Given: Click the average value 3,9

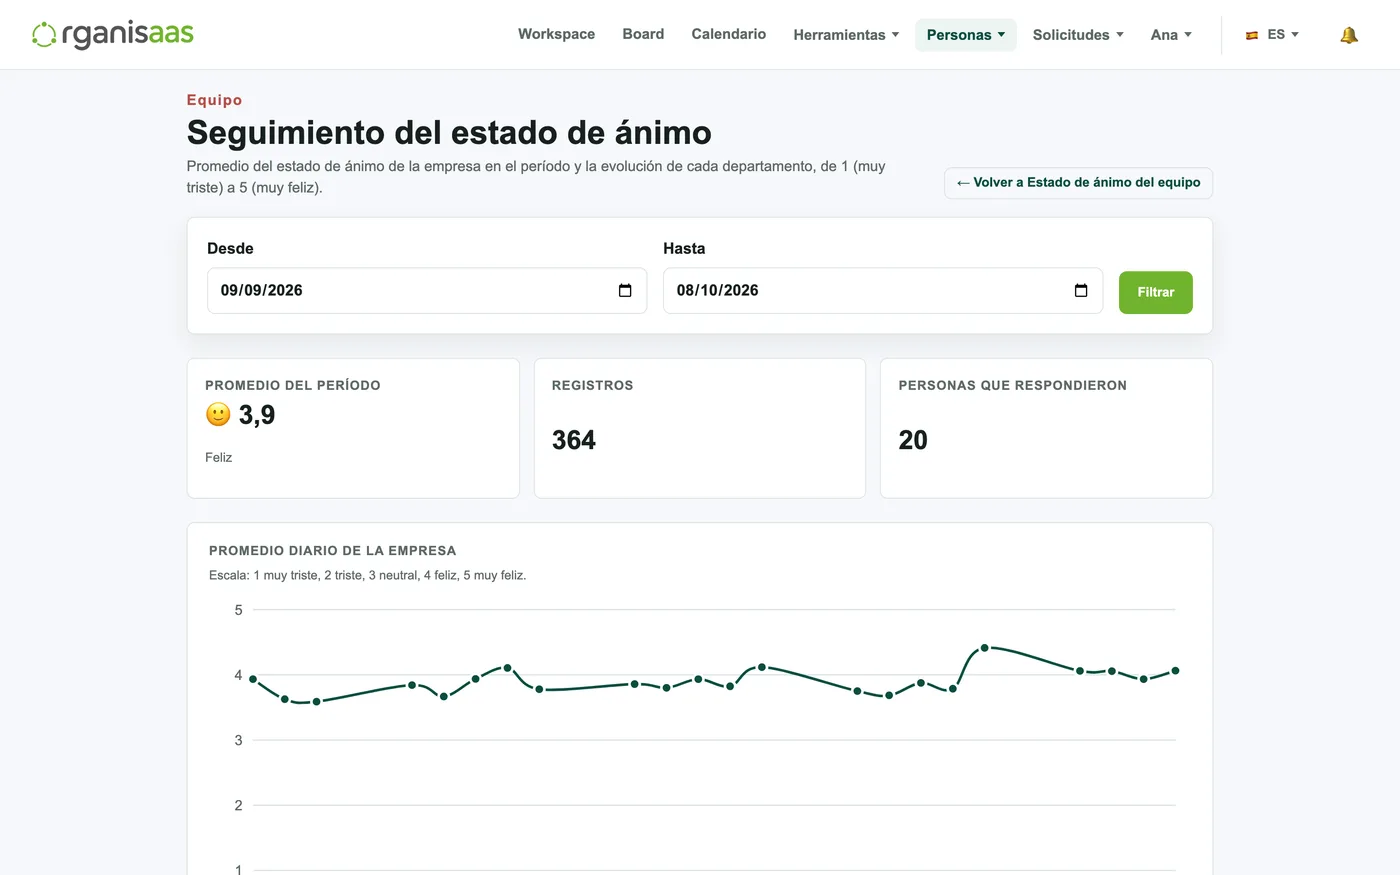Looking at the screenshot, I should (x=257, y=415).
